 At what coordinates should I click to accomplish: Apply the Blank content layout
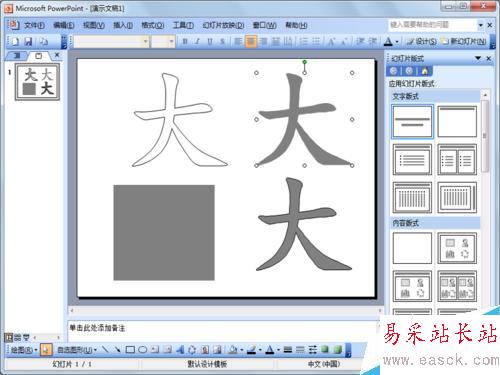[x=412, y=248]
